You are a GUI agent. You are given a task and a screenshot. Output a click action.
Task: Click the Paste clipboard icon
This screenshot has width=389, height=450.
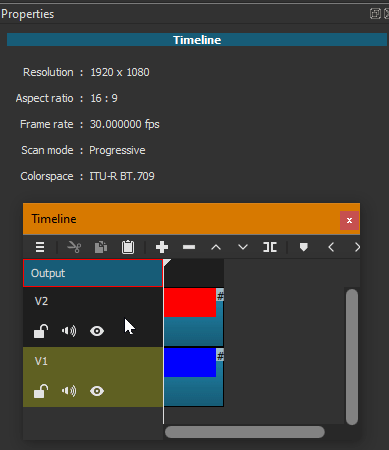click(x=128, y=247)
